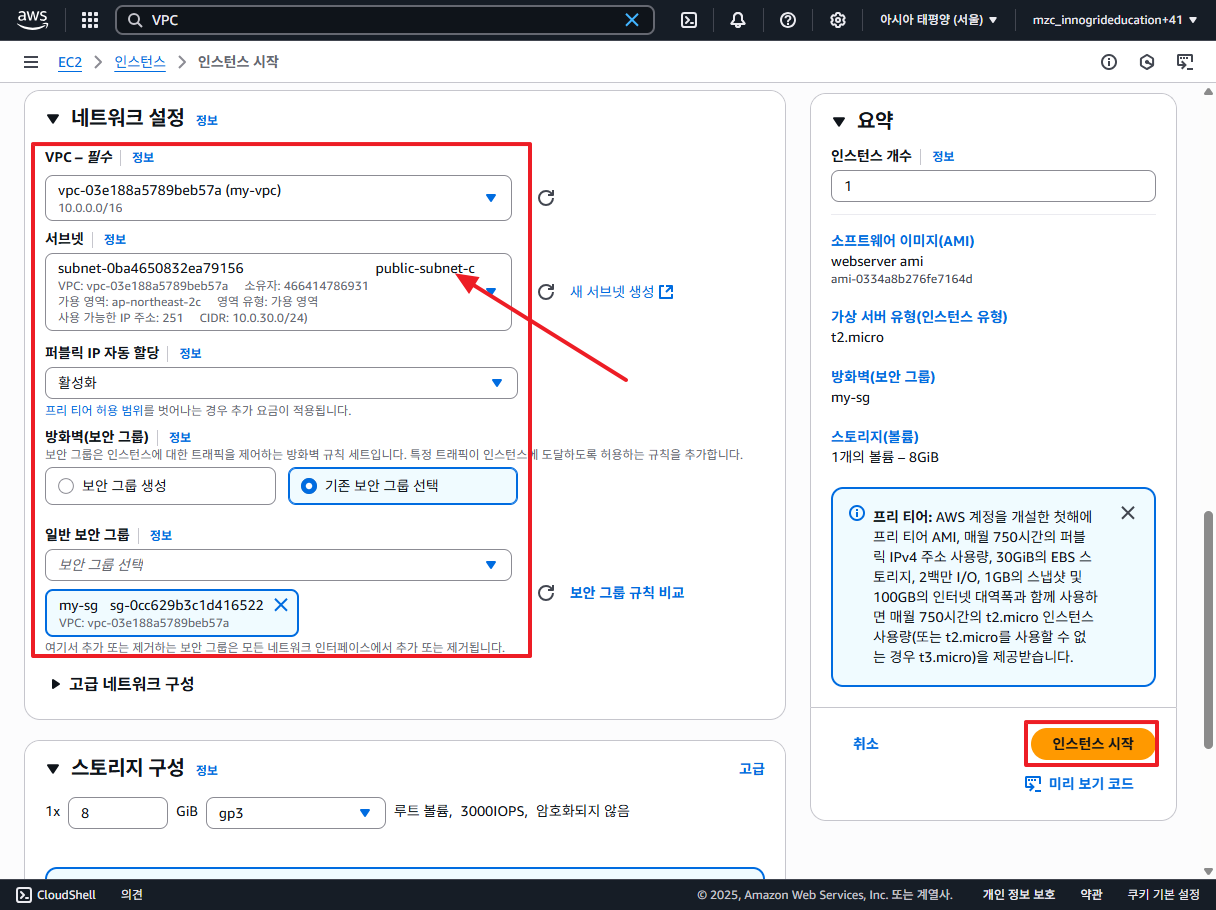Open the 정보 link next to 인스턴스 개수
Viewport: 1216px width, 910px height.
(x=944, y=157)
